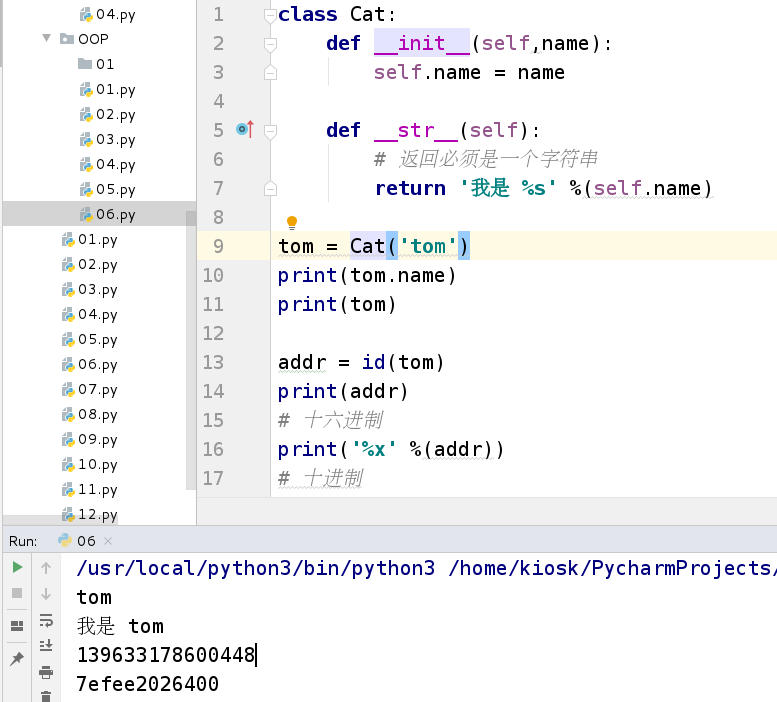Click the Python file icon of 07.py
Screen dimensions: 777x702
click(x=68, y=389)
